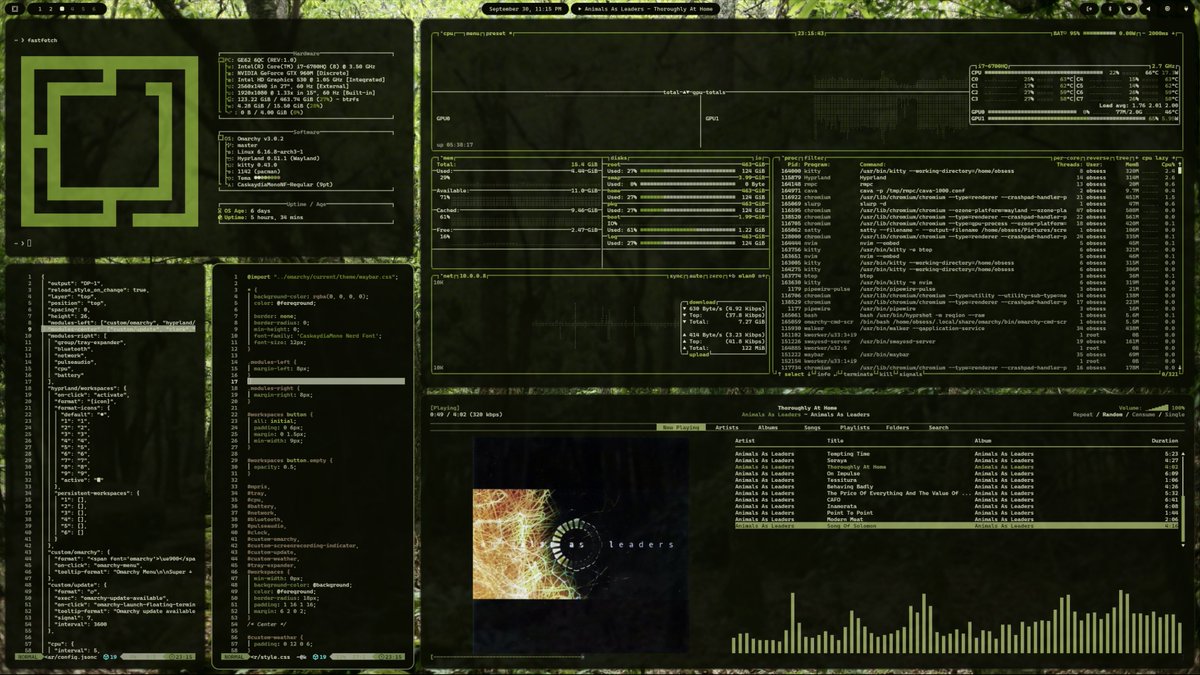Toggle 'sync' in btop net box

[677, 275]
